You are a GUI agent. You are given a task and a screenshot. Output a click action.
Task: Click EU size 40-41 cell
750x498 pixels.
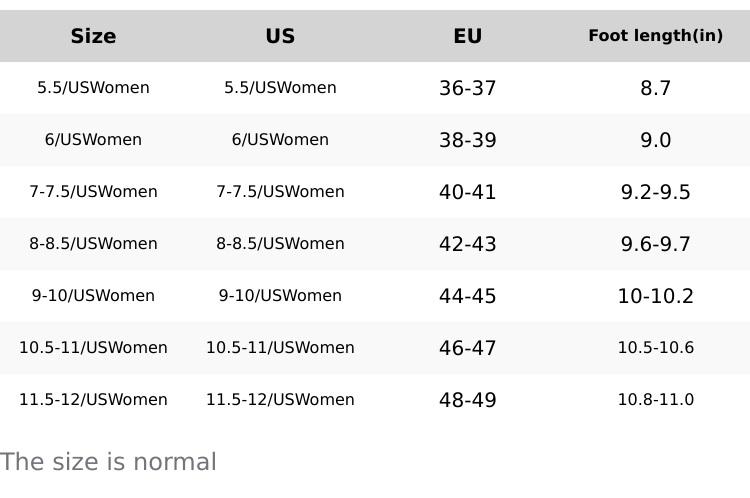tap(467, 192)
